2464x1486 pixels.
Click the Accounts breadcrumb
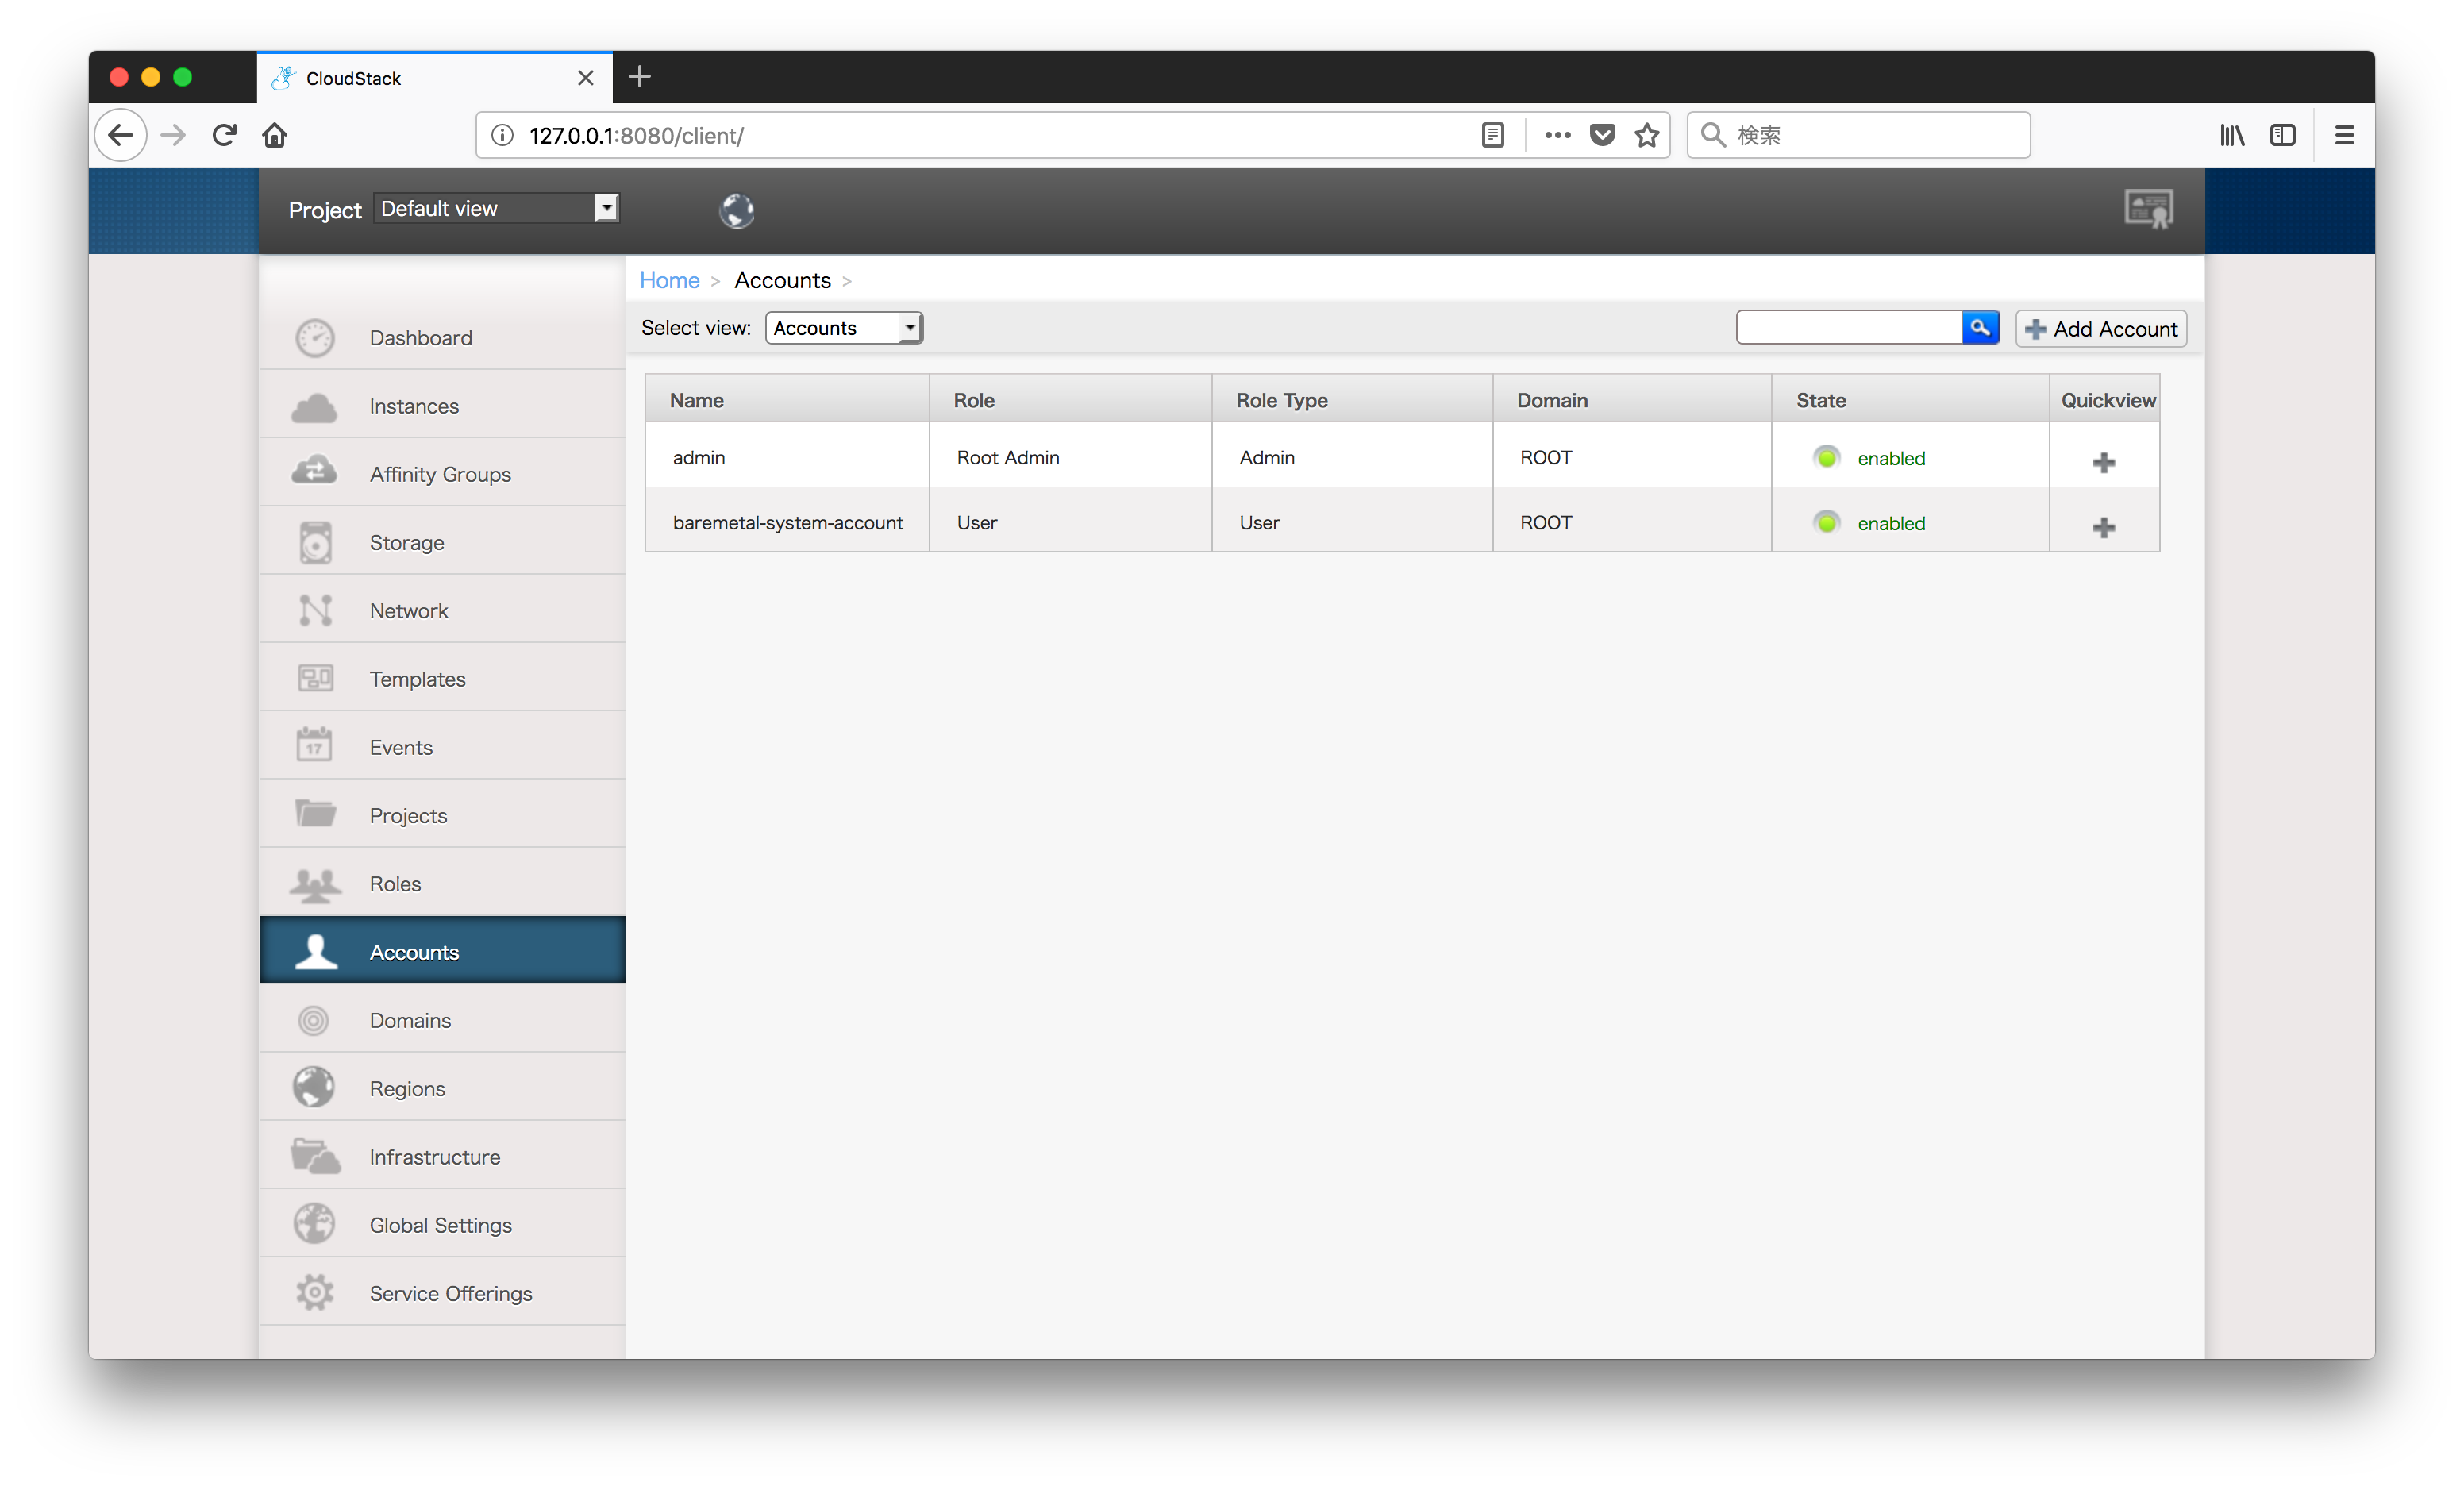tap(782, 281)
